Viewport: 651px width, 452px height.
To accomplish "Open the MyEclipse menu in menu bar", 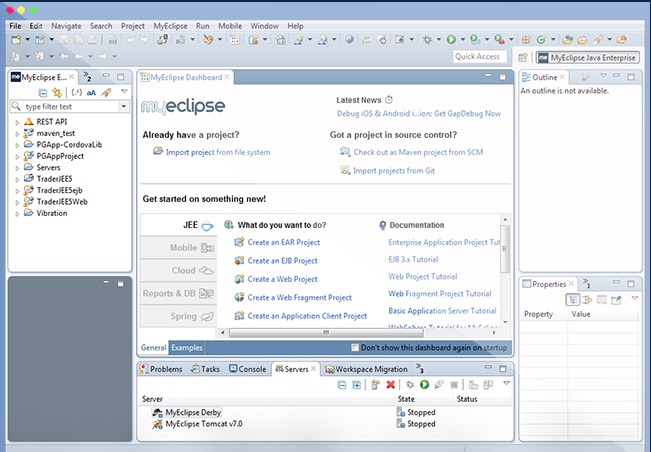I will point(169,24).
